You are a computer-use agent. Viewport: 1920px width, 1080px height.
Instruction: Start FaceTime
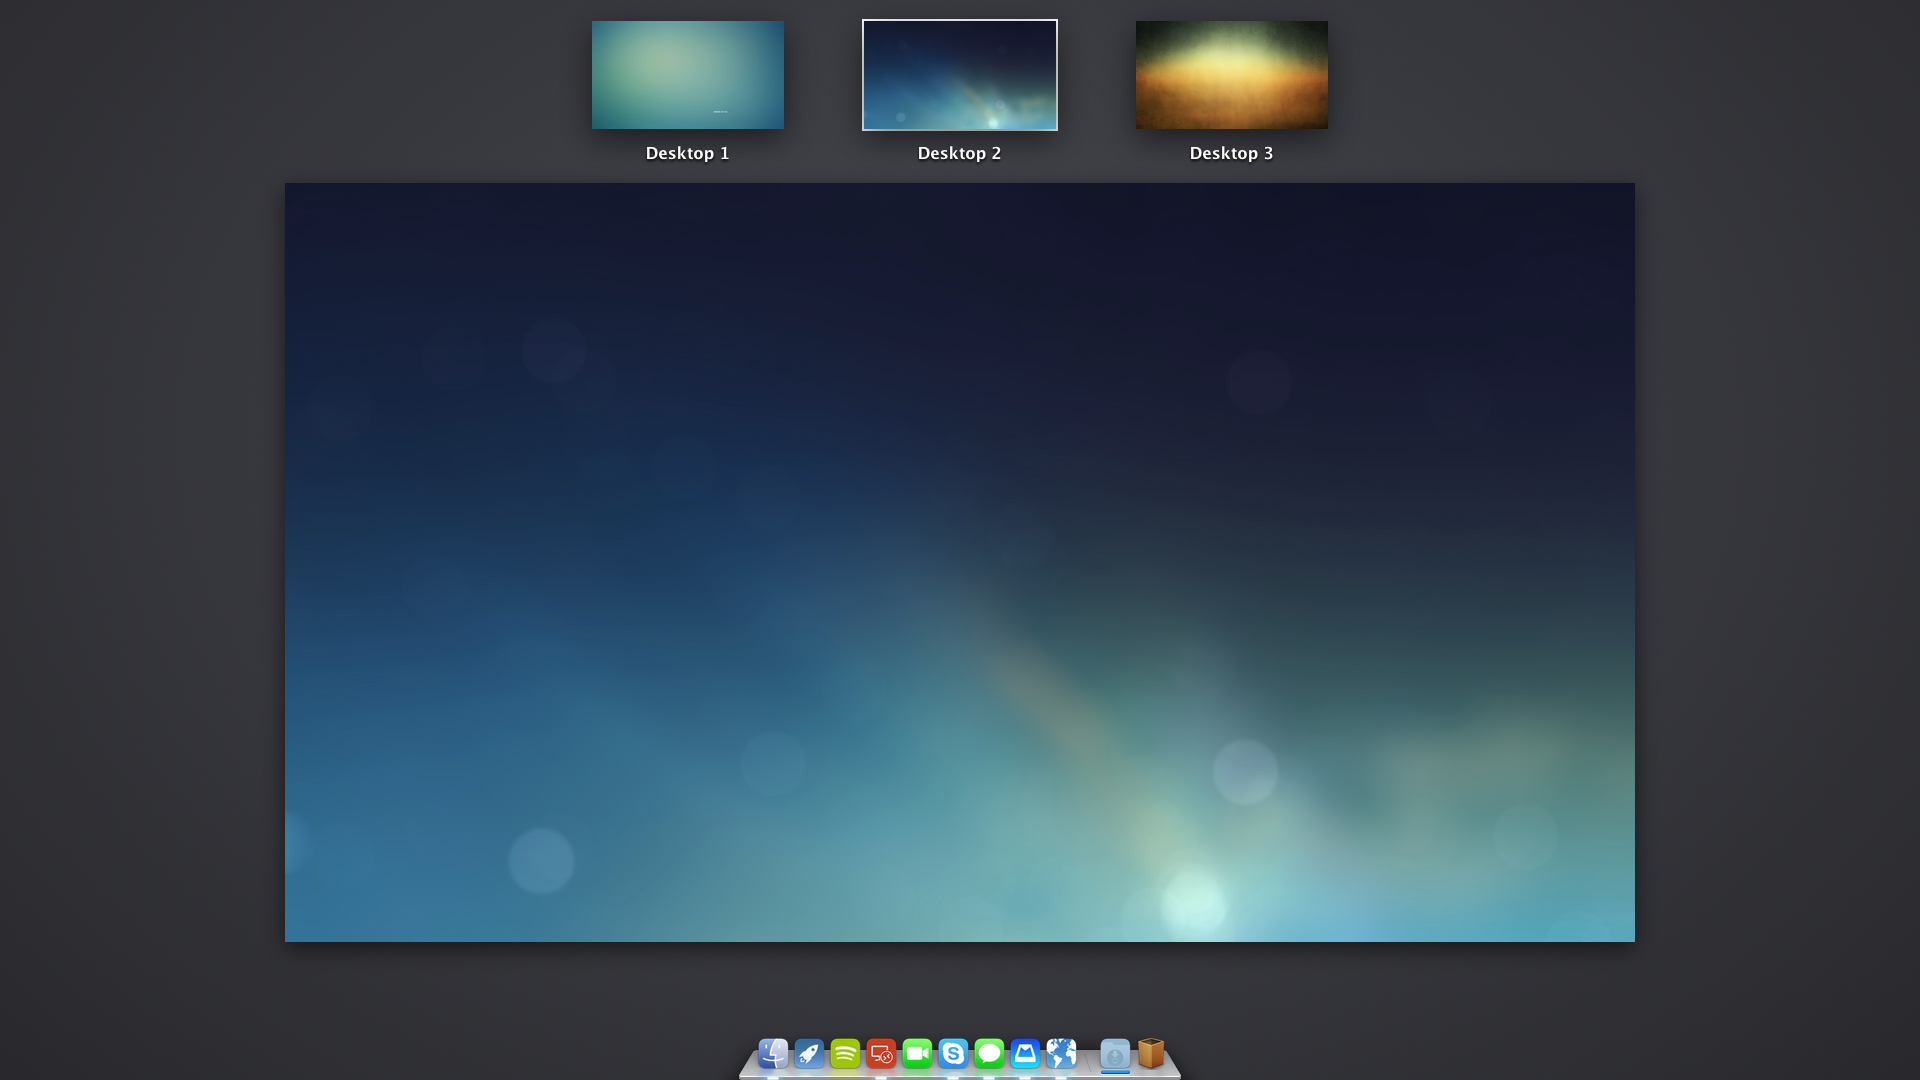(x=917, y=1054)
